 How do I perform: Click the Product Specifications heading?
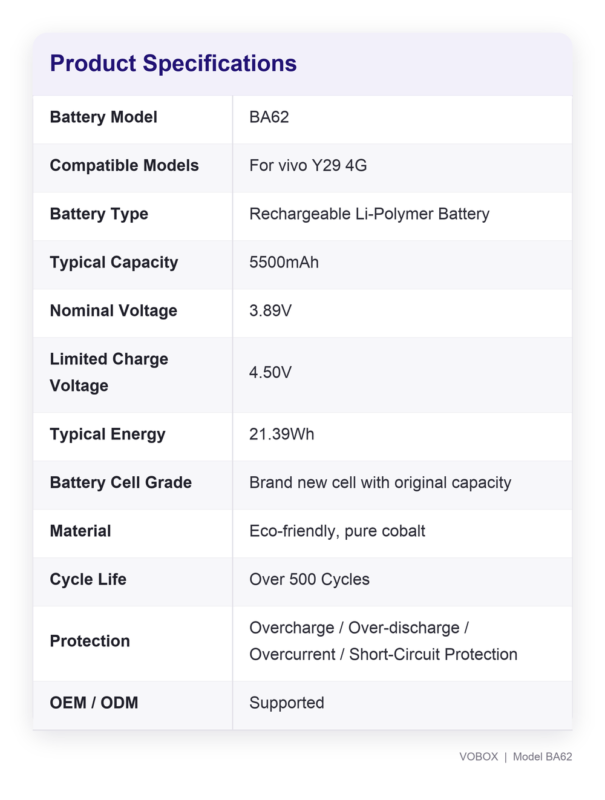point(173,64)
